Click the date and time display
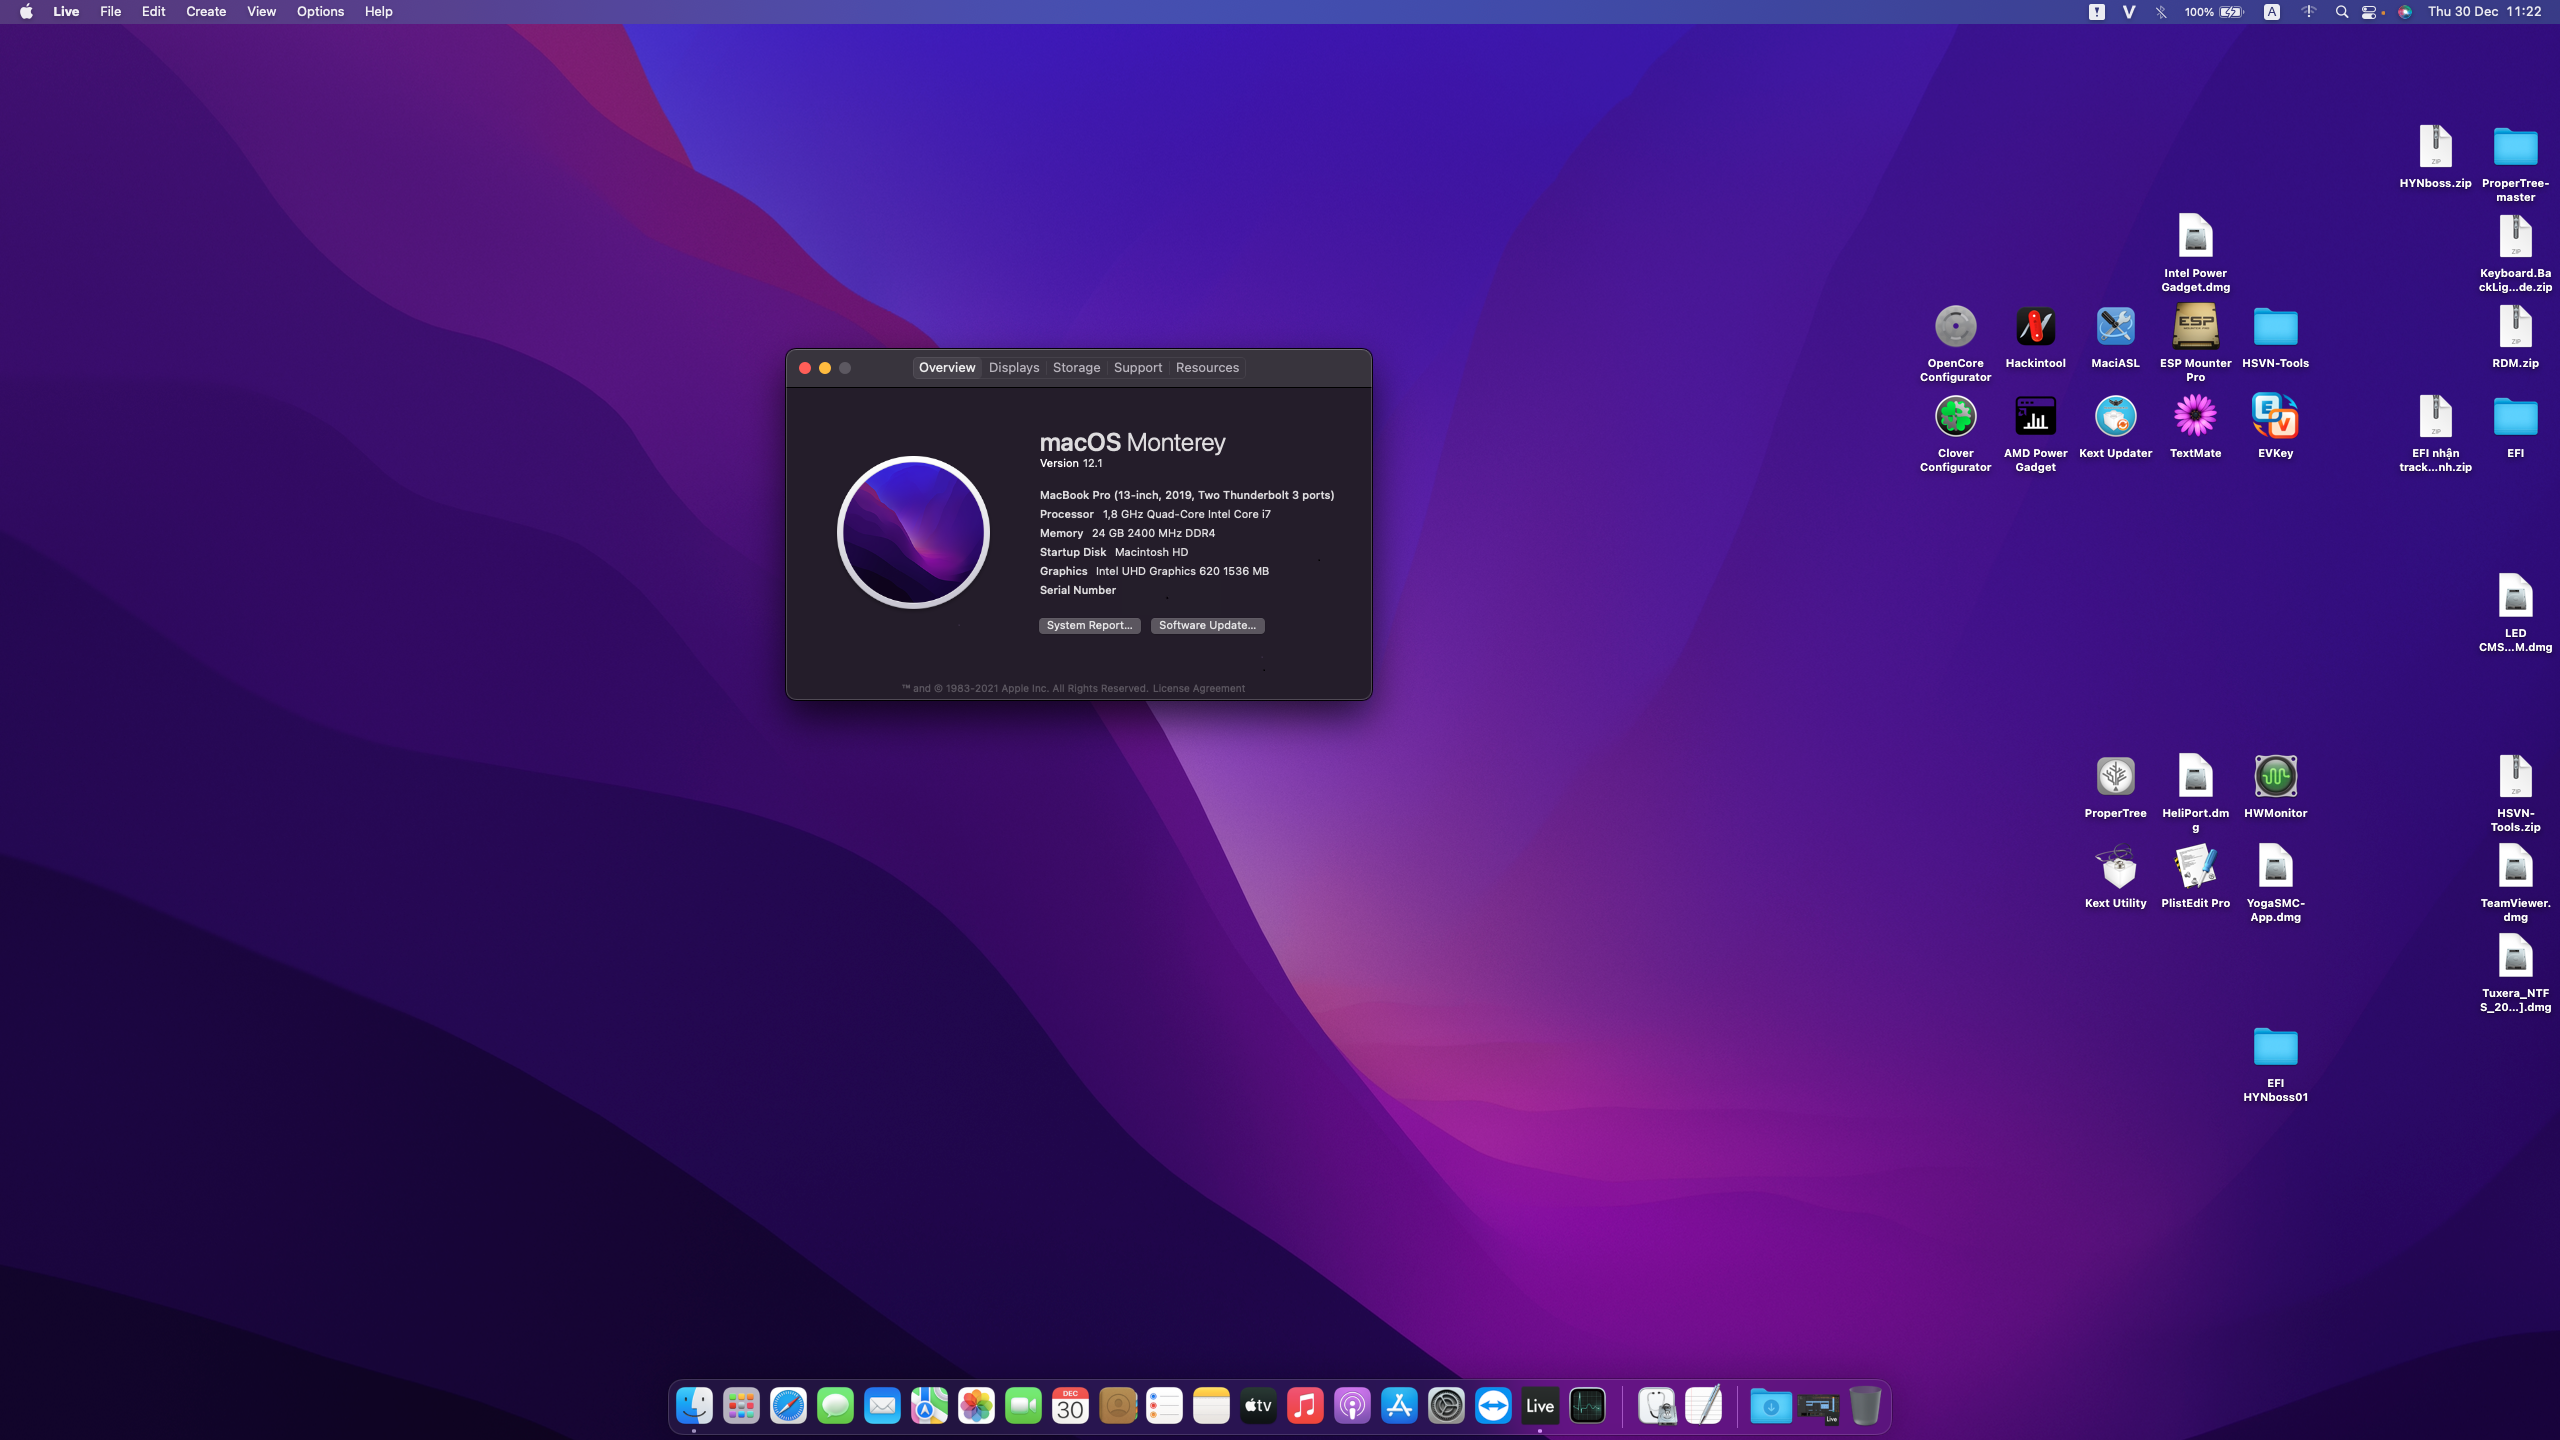Viewport: 2560px width, 1440px height. [2484, 12]
